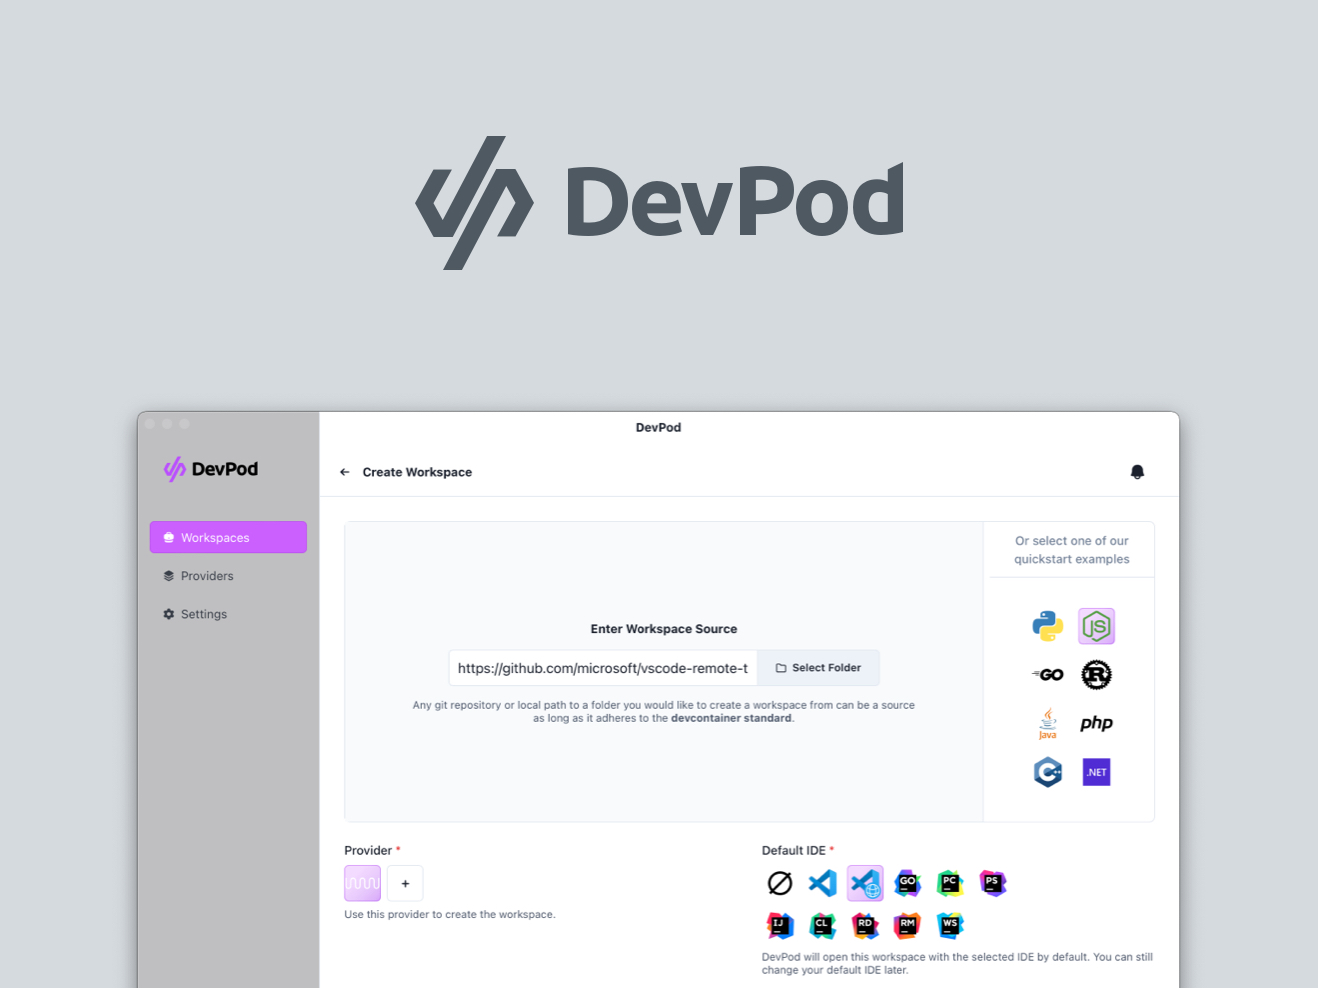The height and width of the screenshot is (988, 1318).
Task: Choose the Java quickstart example
Action: coord(1047,723)
